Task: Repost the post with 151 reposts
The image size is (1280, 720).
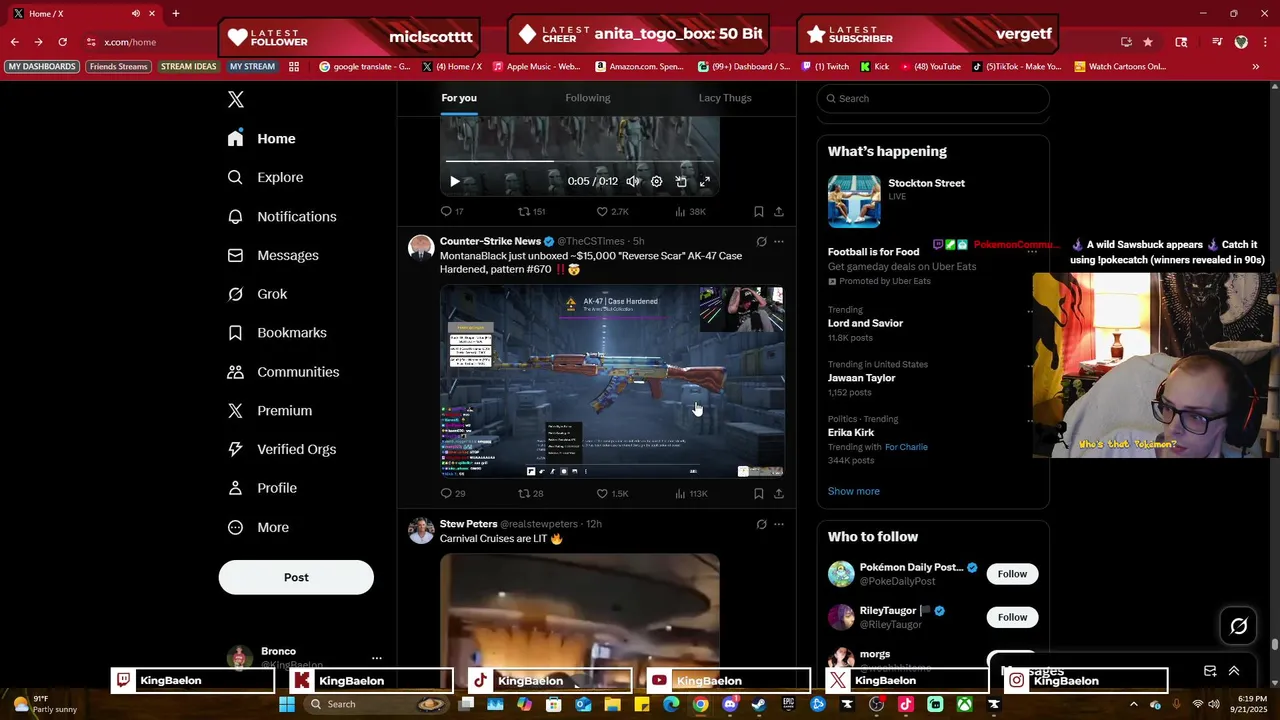Action: tap(531, 211)
